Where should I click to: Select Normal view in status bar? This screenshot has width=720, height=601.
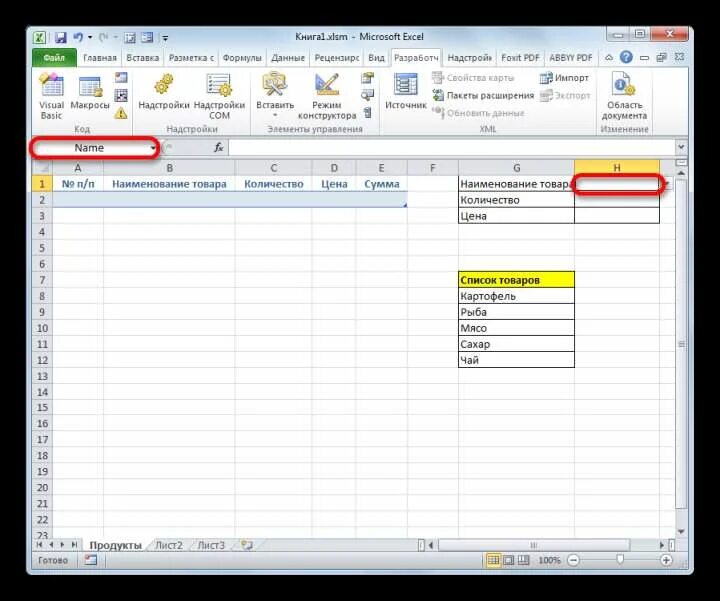(493, 560)
